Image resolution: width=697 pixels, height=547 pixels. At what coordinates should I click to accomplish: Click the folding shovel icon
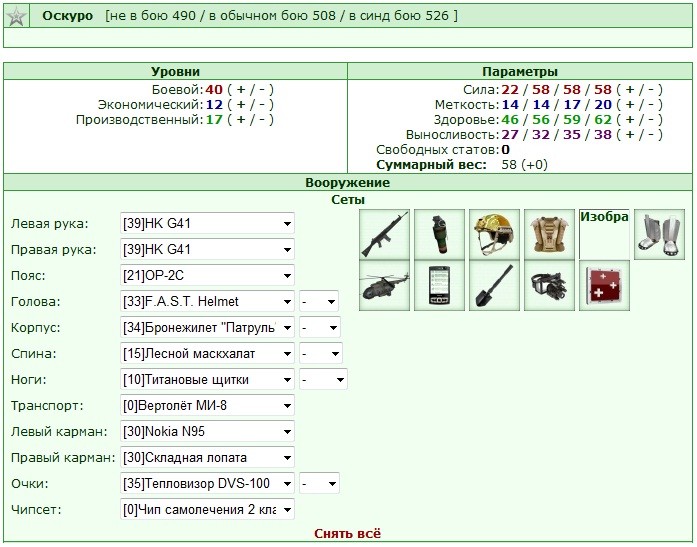pyautogui.click(x=494, y=286)
